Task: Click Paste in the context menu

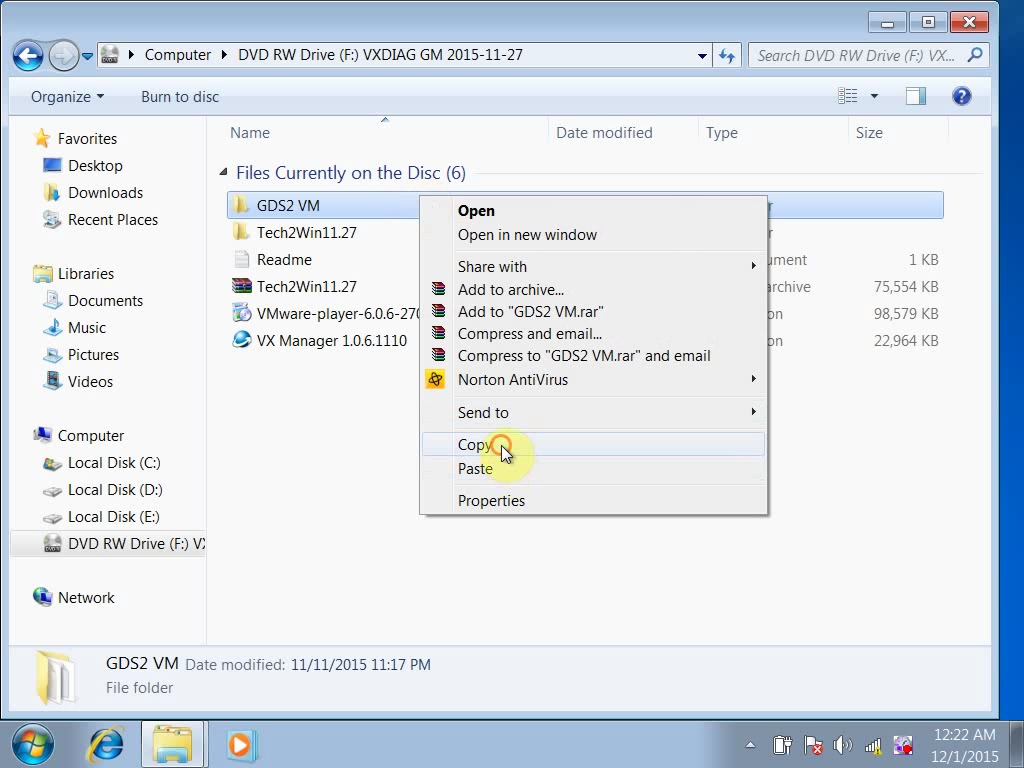Action: tap(593, 468)
